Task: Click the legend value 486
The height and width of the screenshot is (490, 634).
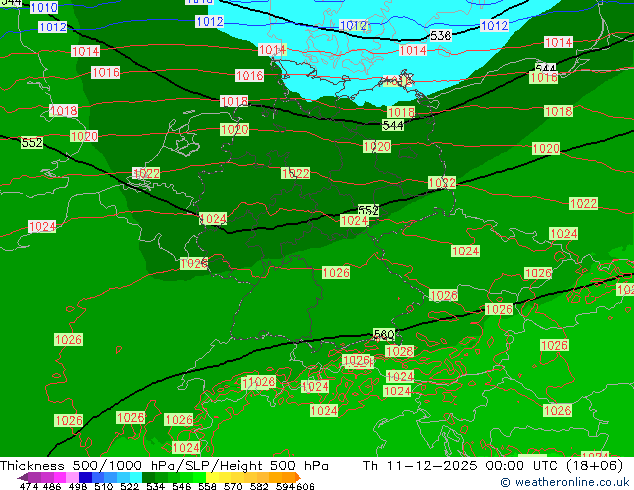Action: [52, 486]
